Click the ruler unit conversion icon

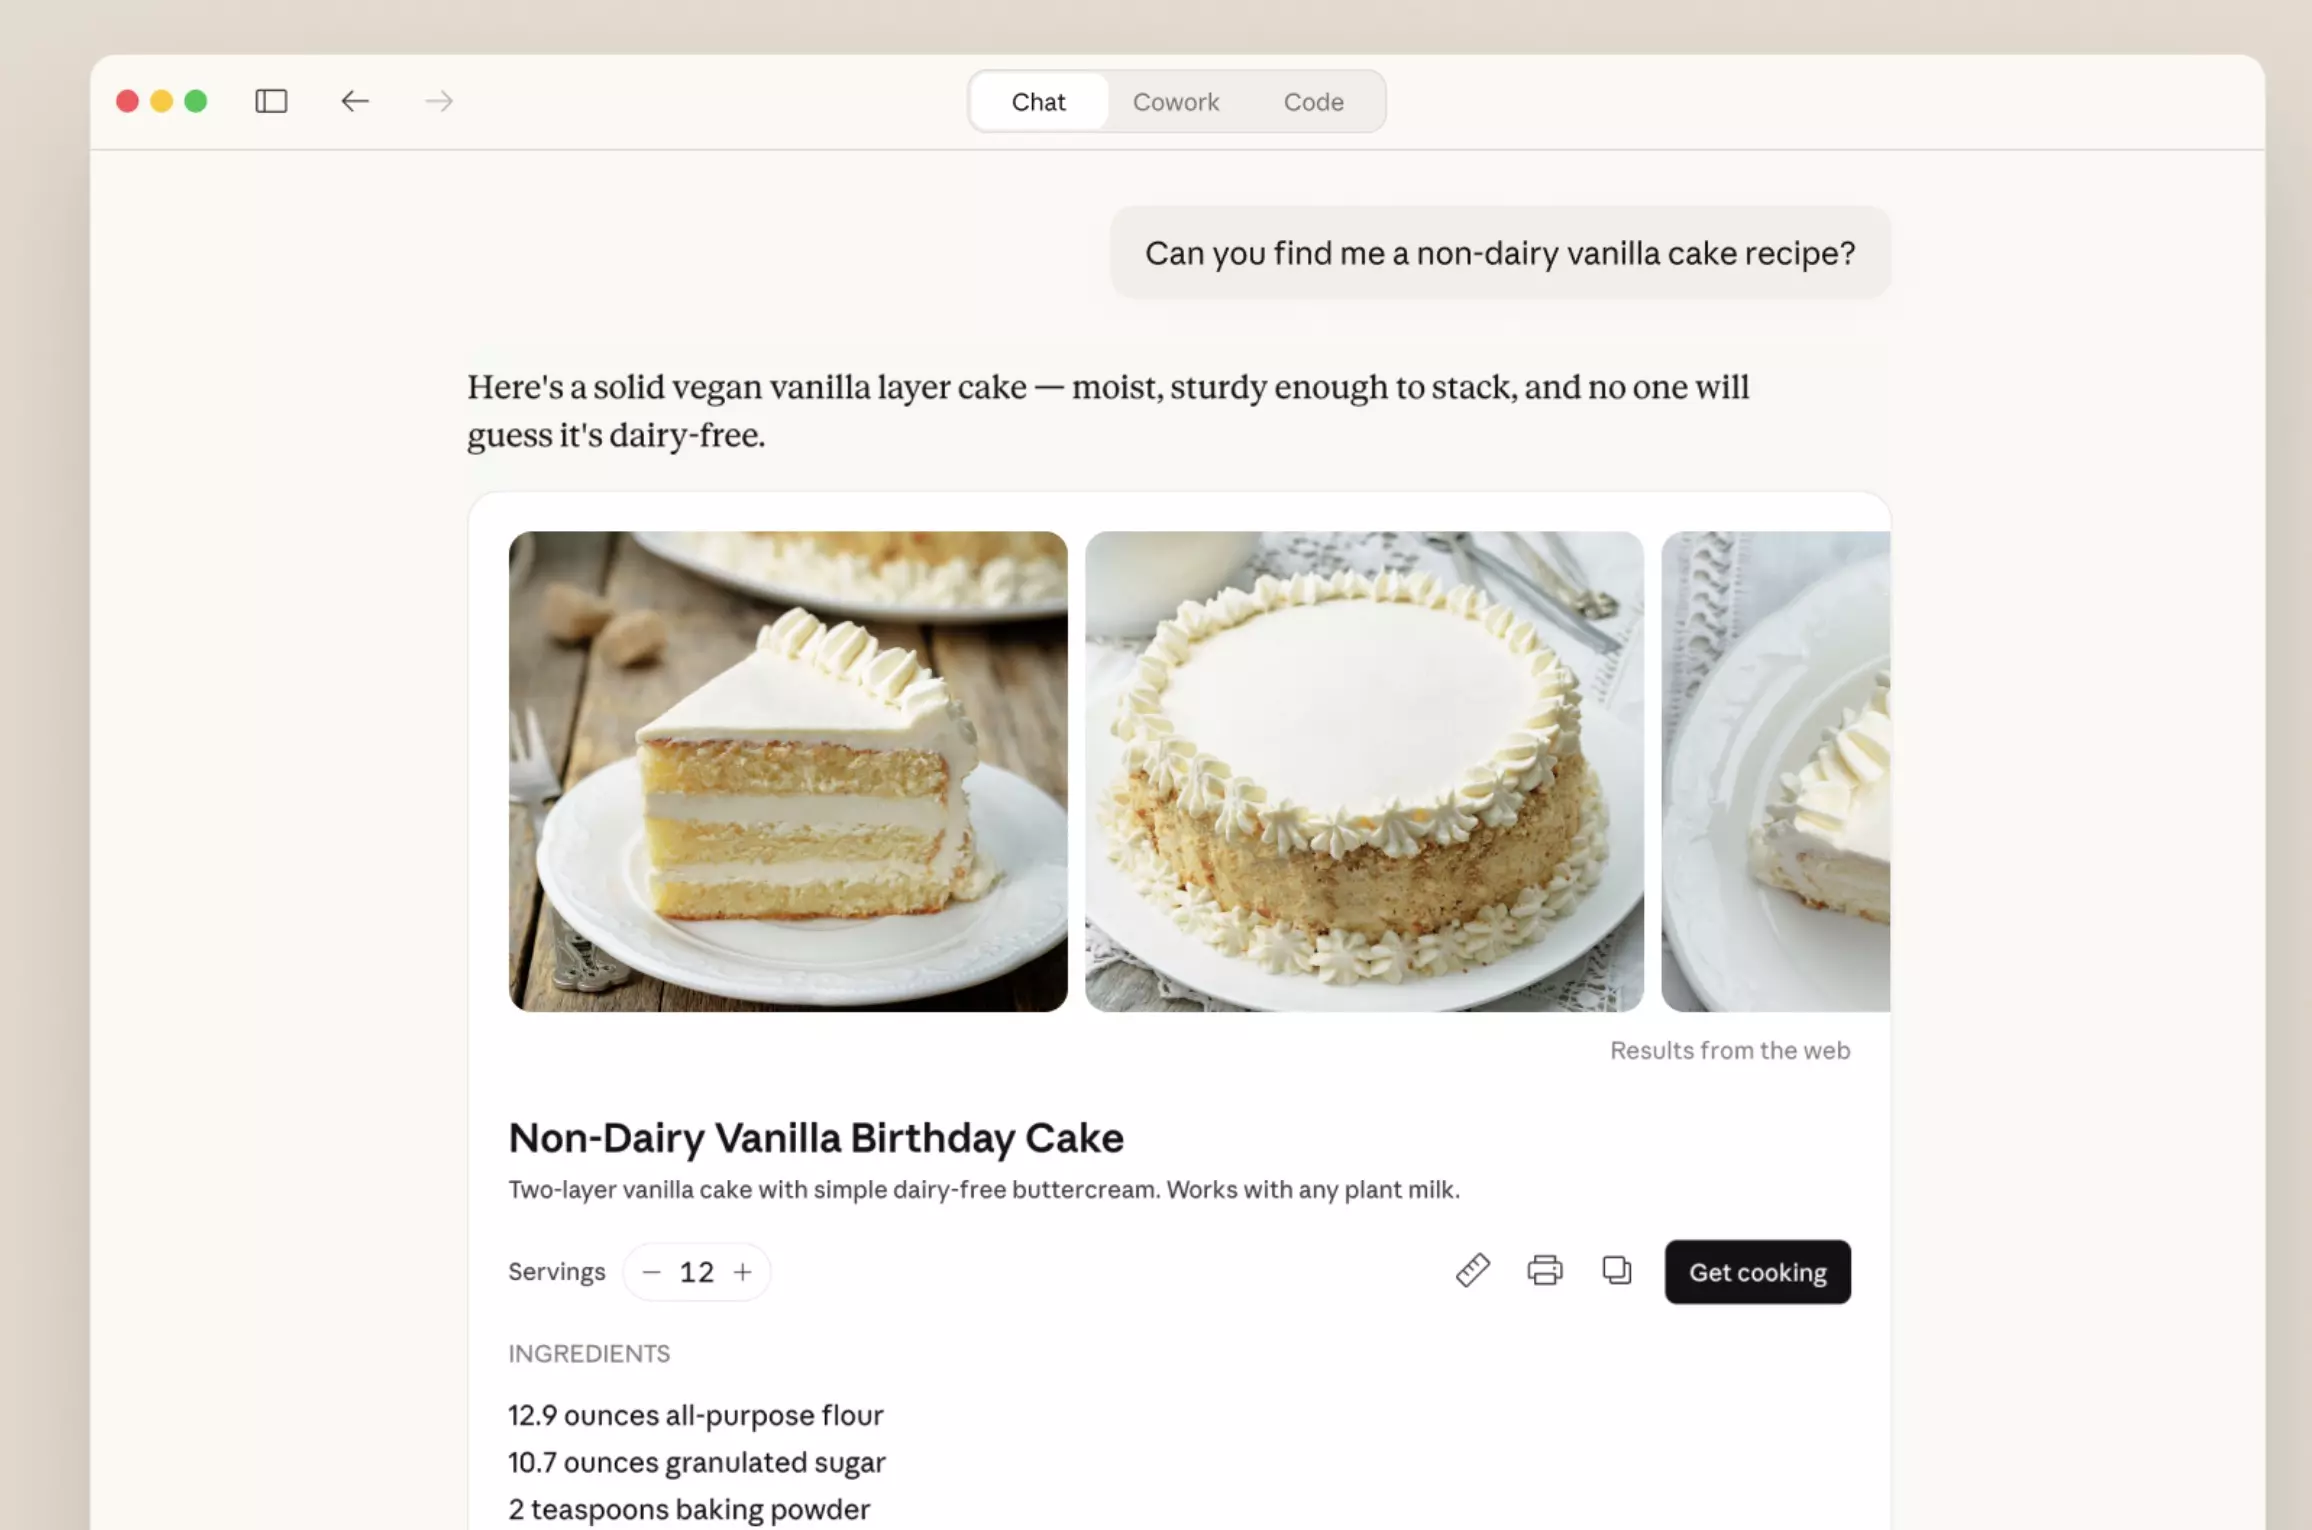1472,1271
